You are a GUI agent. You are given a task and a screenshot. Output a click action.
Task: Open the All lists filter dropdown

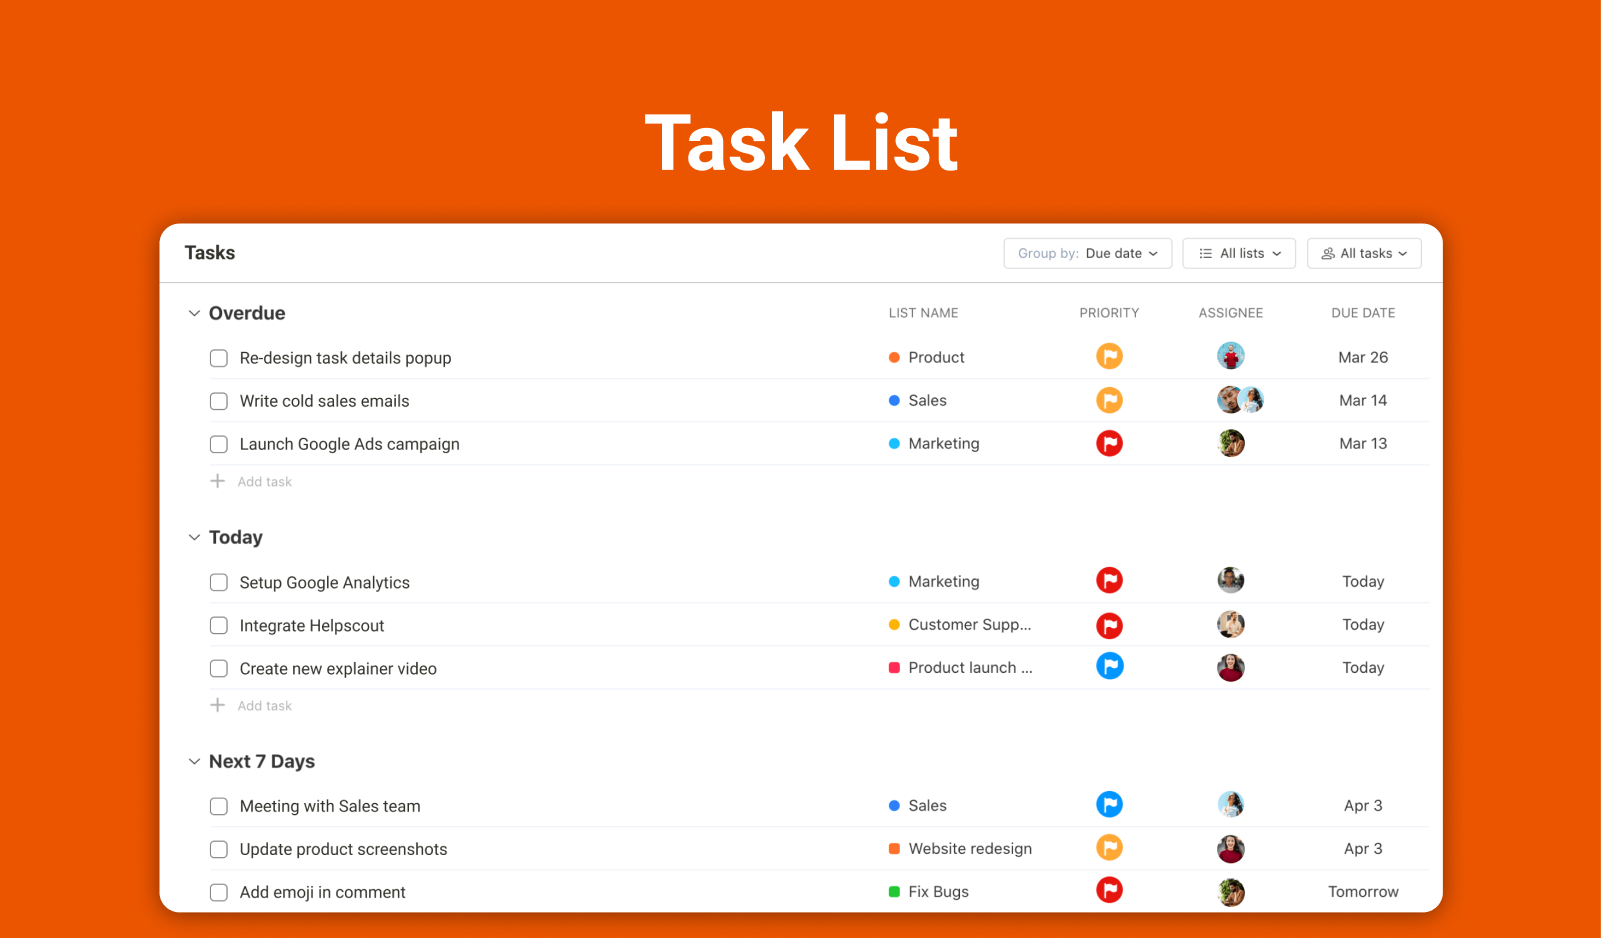click(x=1239, y=253)
